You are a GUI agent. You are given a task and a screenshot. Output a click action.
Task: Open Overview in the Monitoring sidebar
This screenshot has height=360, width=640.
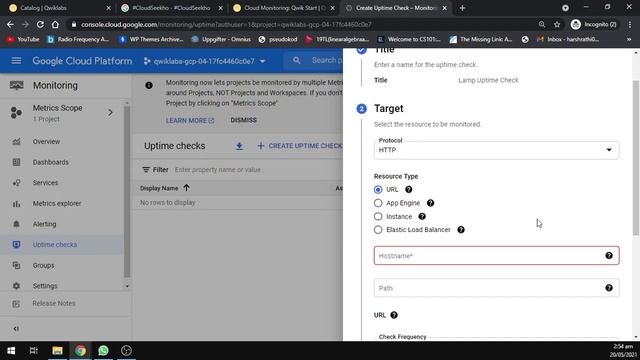tap(46, 142)
